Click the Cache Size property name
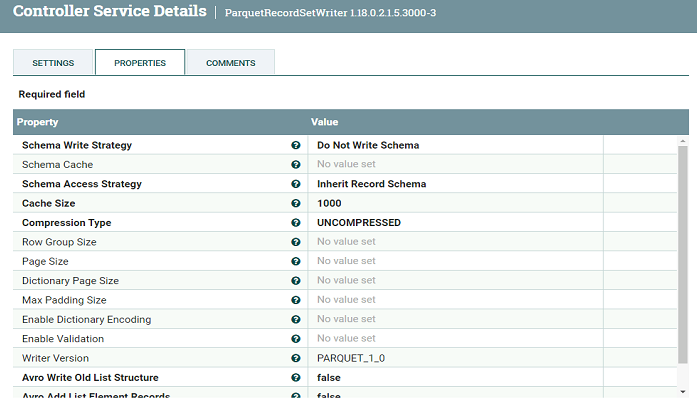 pos(48,203)
